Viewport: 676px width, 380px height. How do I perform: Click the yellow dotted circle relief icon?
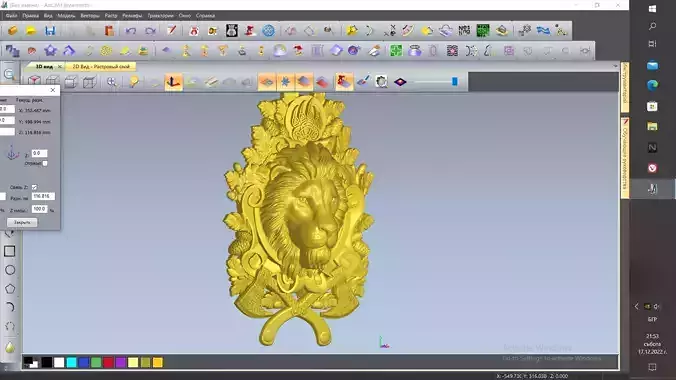[x=106, y=51]
